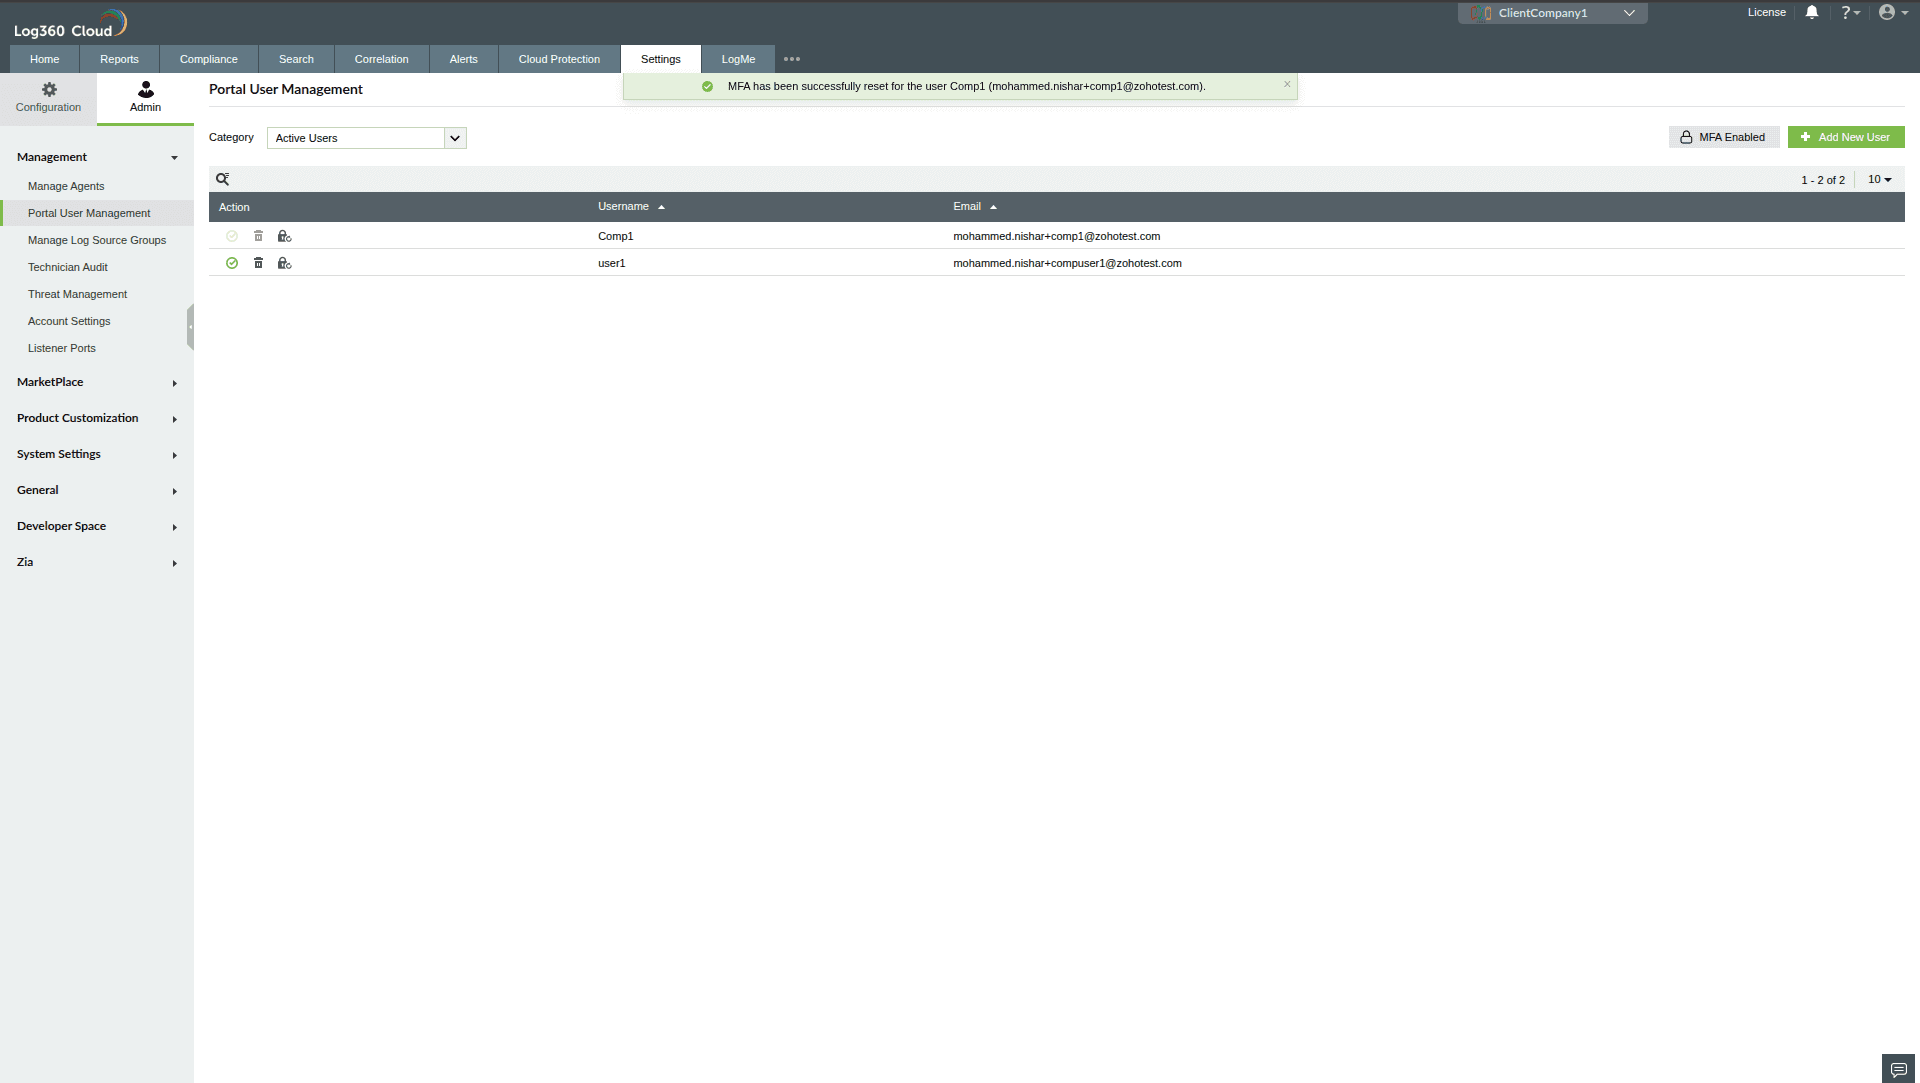Delete the user Comp1 using trash icon

coord(258,236)
